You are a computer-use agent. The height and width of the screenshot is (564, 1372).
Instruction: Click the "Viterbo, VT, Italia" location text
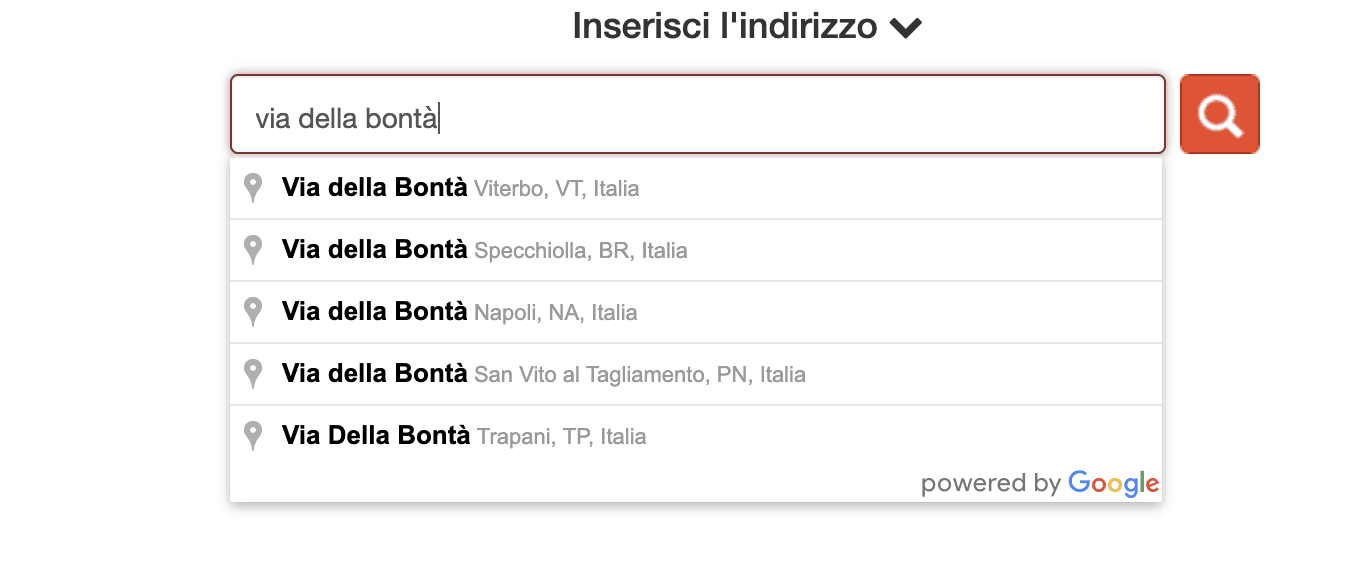coord(556,189)
